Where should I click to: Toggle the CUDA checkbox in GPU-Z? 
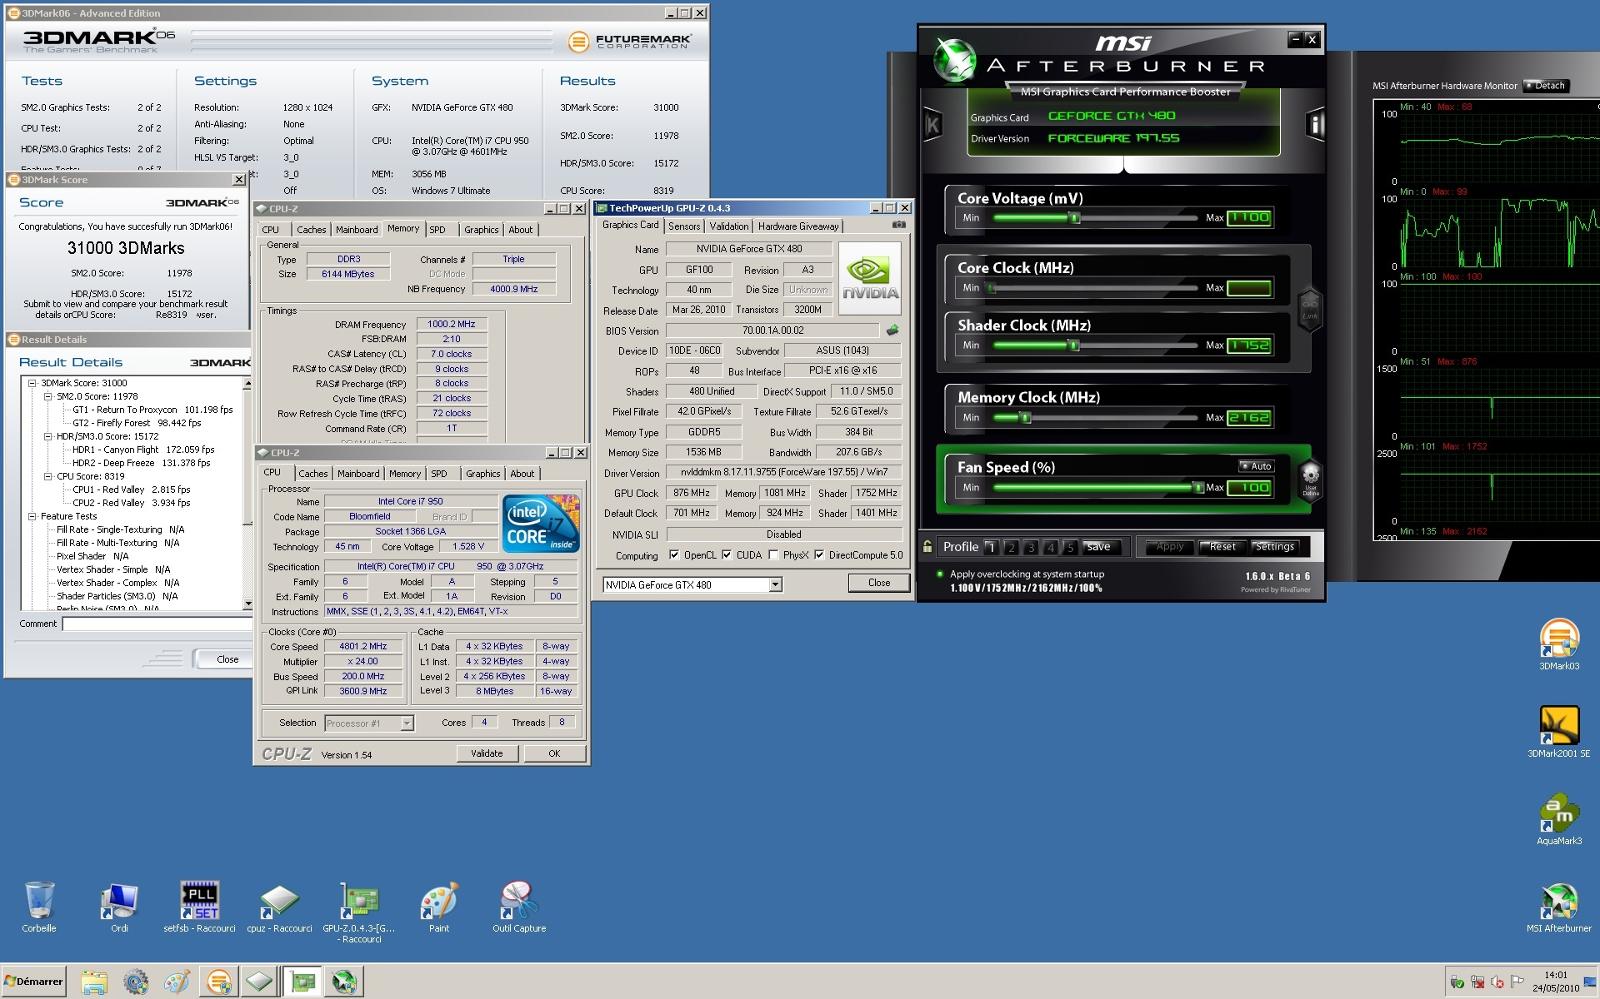click(x=727, y=555)
